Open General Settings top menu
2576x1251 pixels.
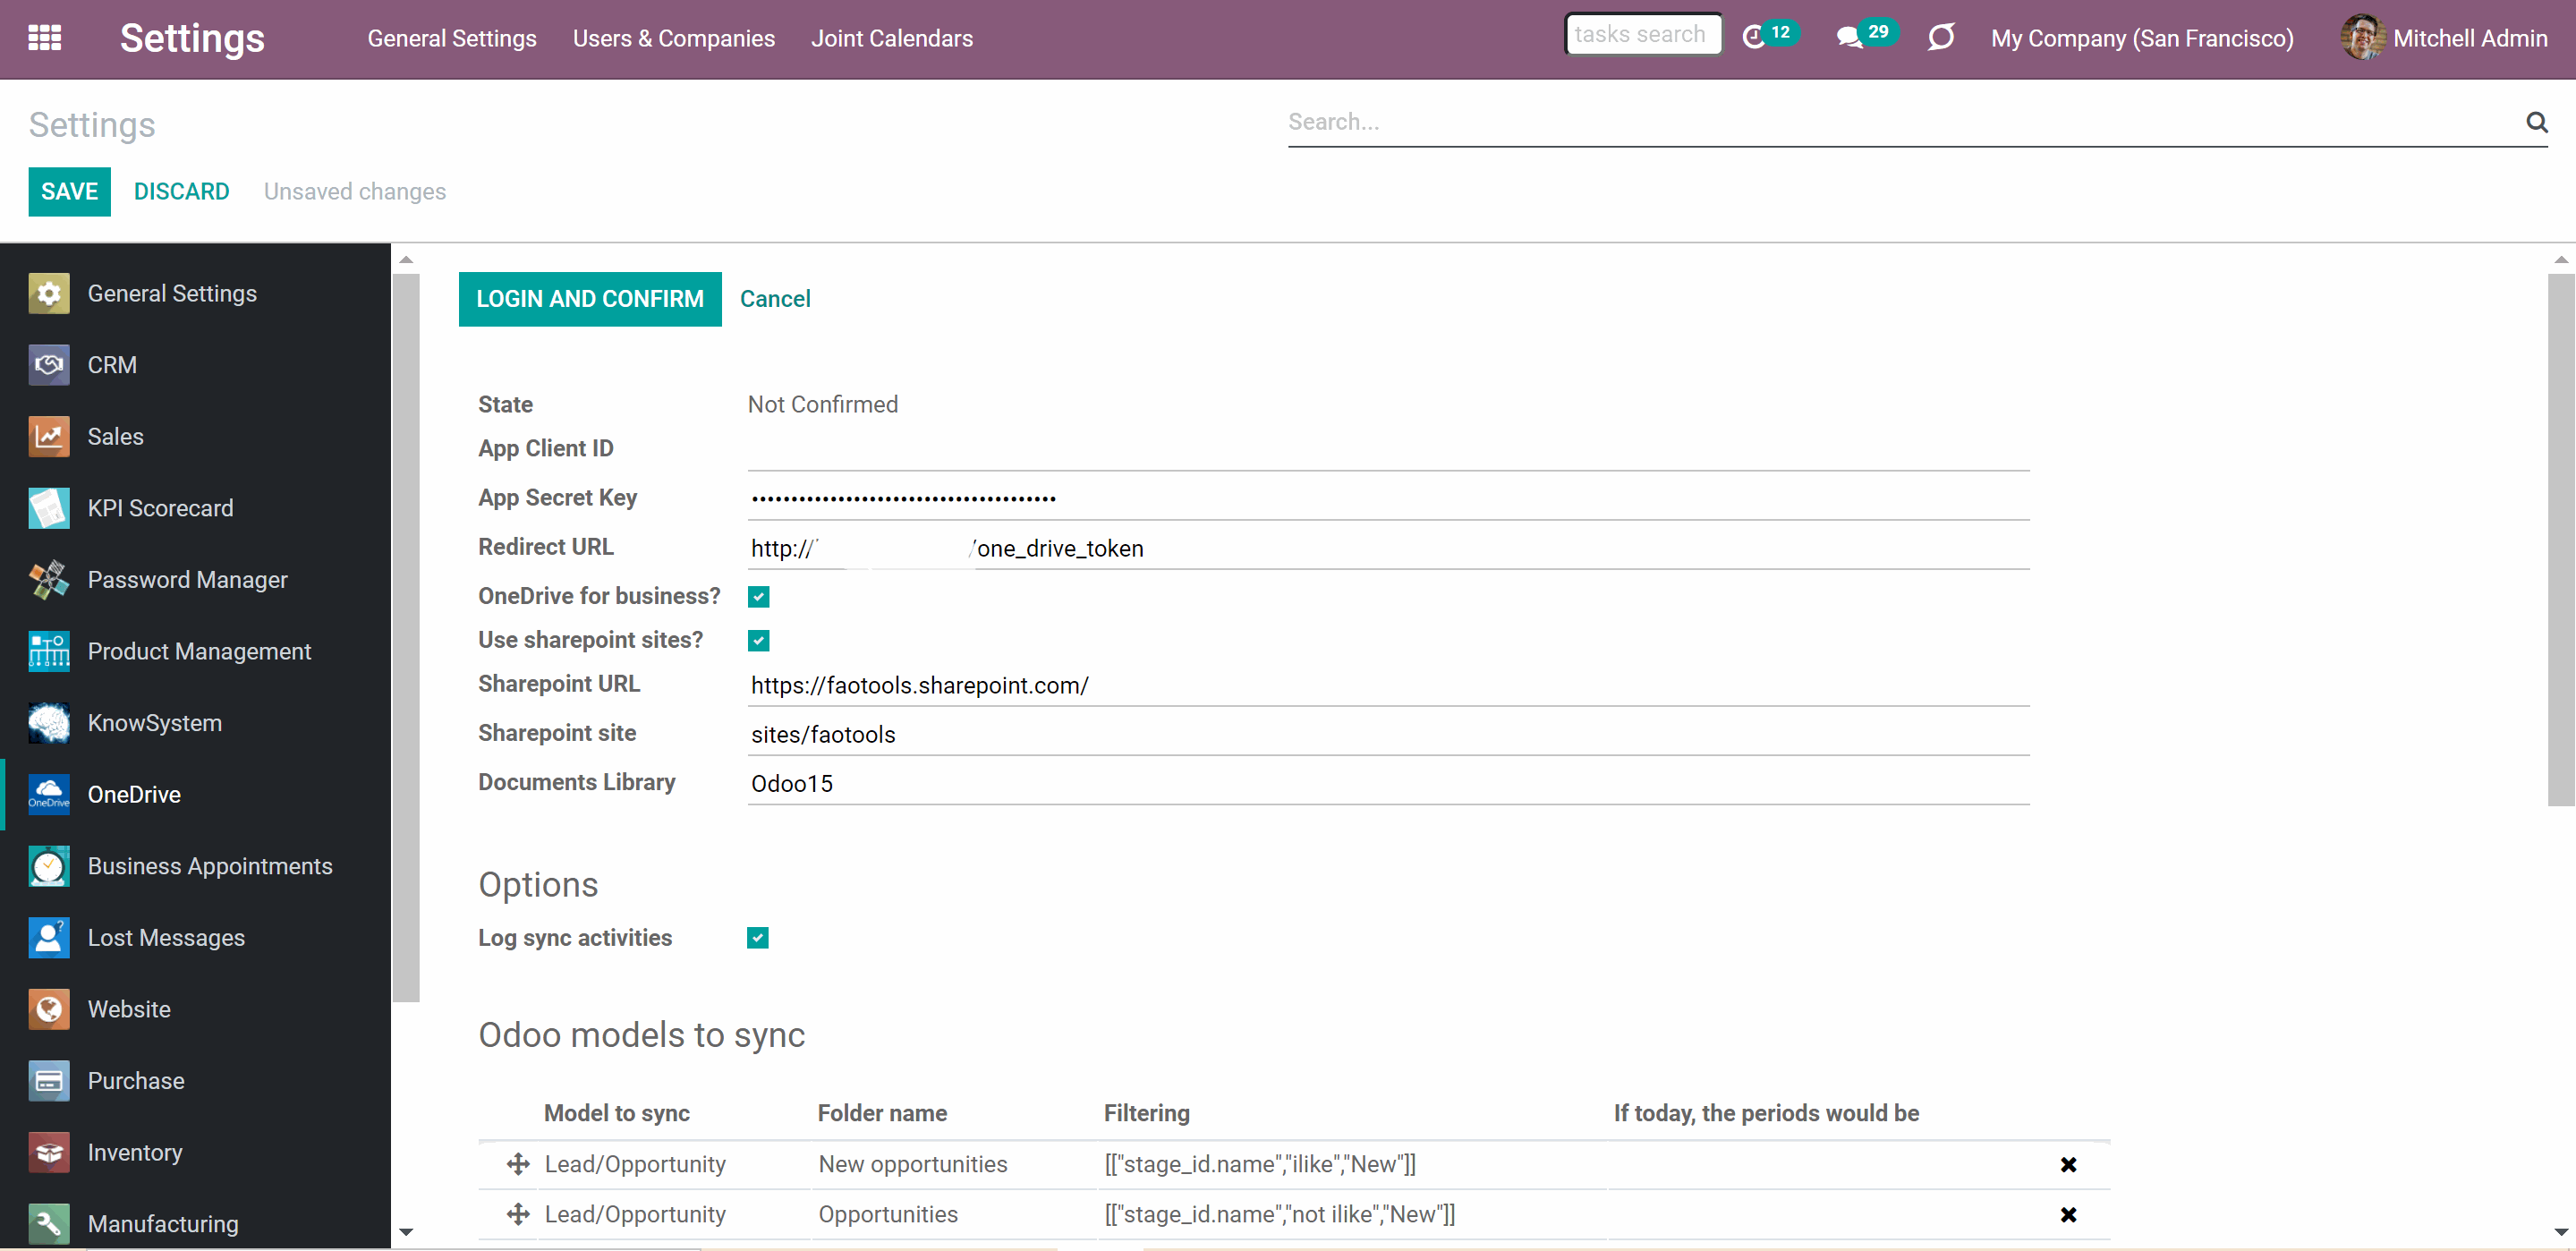coord(452,38)
